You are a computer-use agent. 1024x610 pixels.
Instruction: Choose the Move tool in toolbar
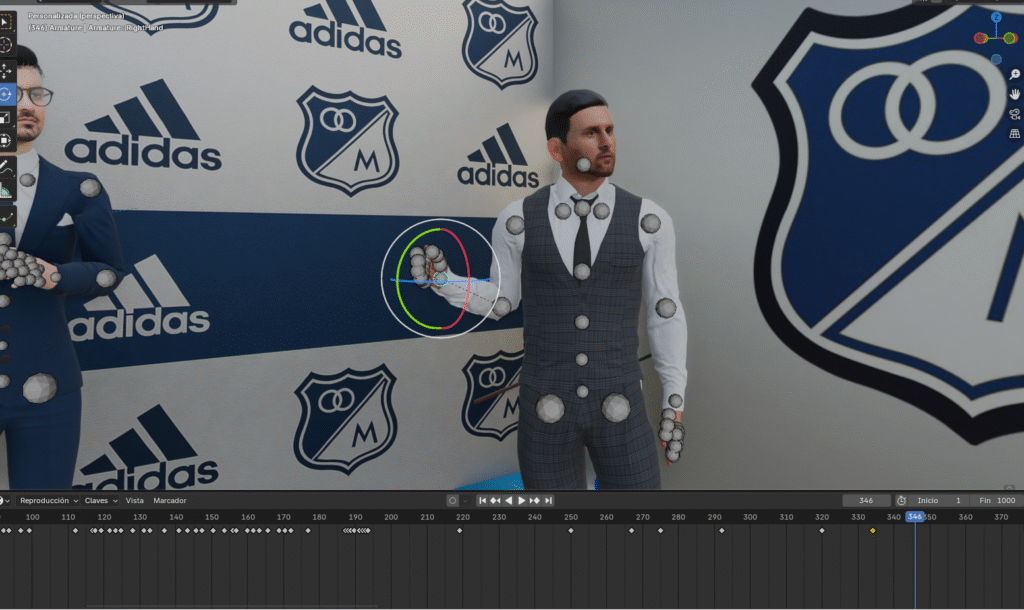pyautogui.click(x=6, y=71)
